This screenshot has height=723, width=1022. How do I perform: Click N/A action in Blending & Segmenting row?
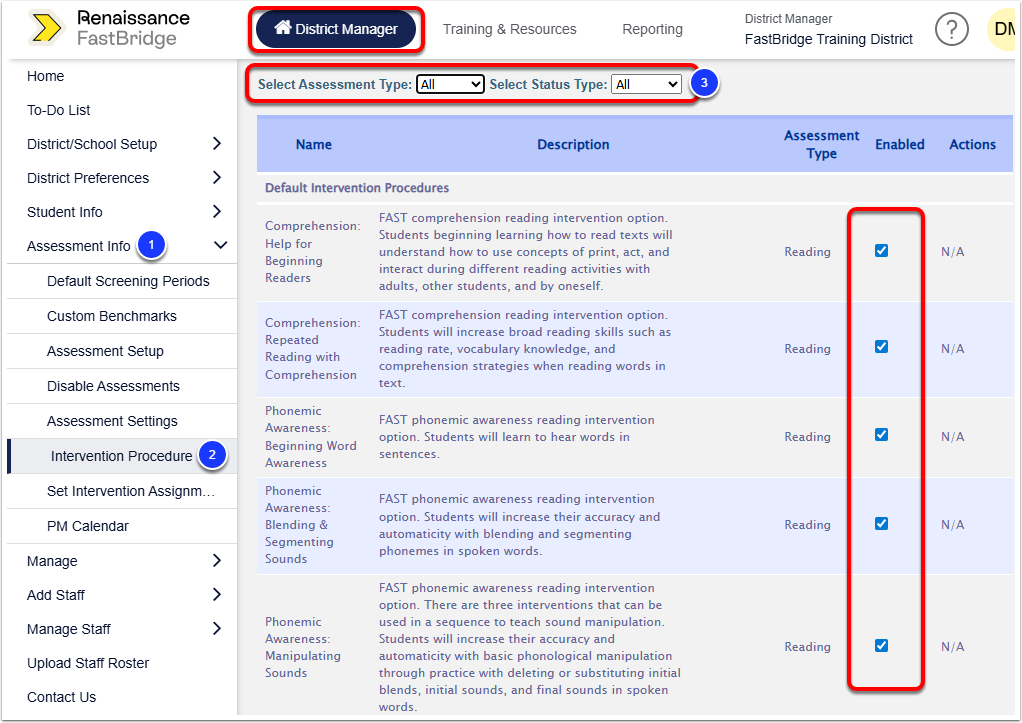click(x=952, y=525)
